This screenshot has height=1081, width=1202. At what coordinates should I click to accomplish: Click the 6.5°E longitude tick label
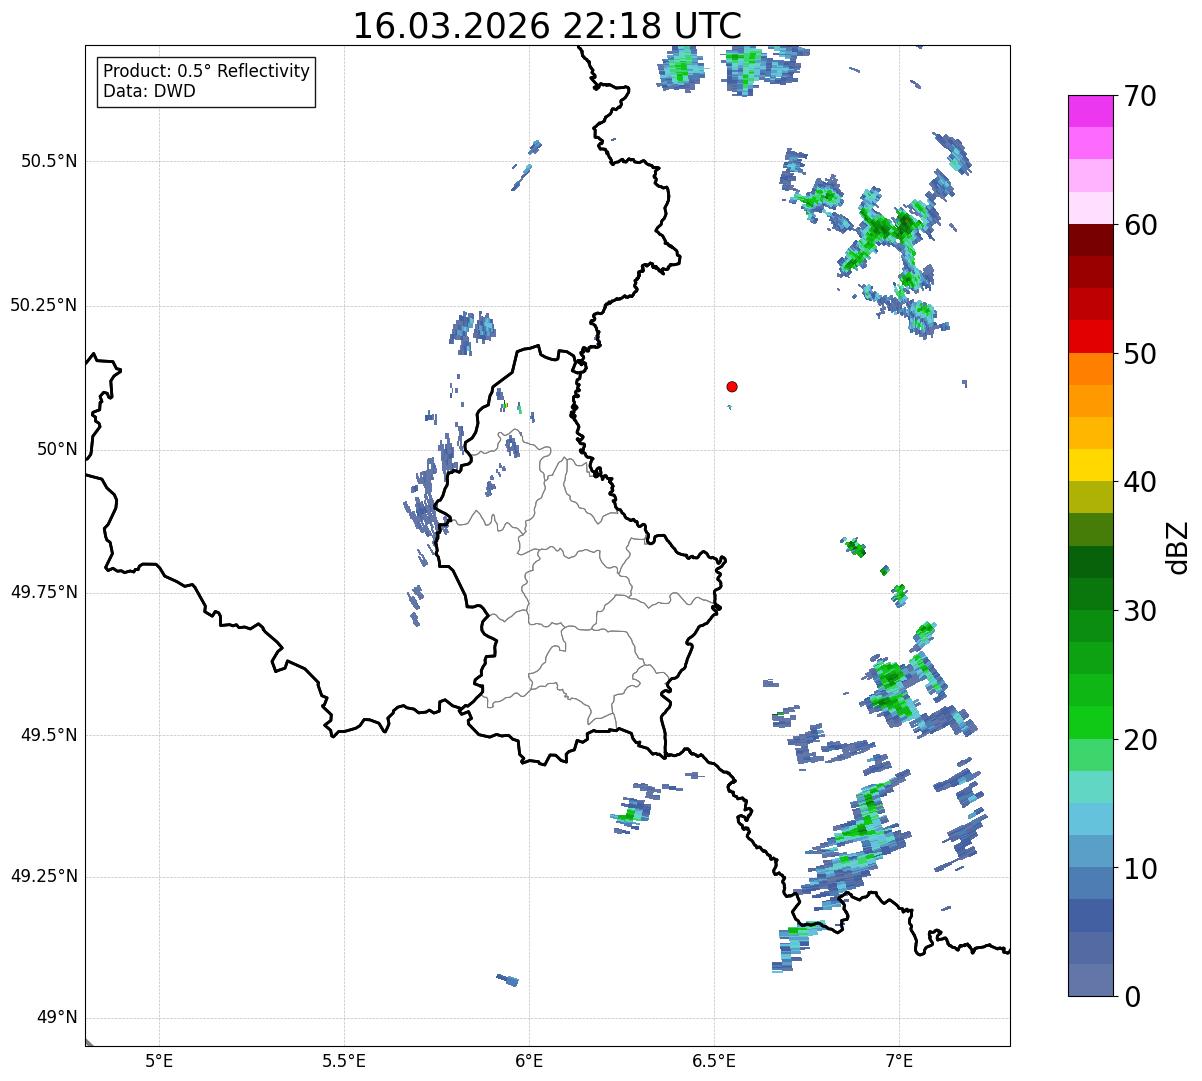[714, 1060]
